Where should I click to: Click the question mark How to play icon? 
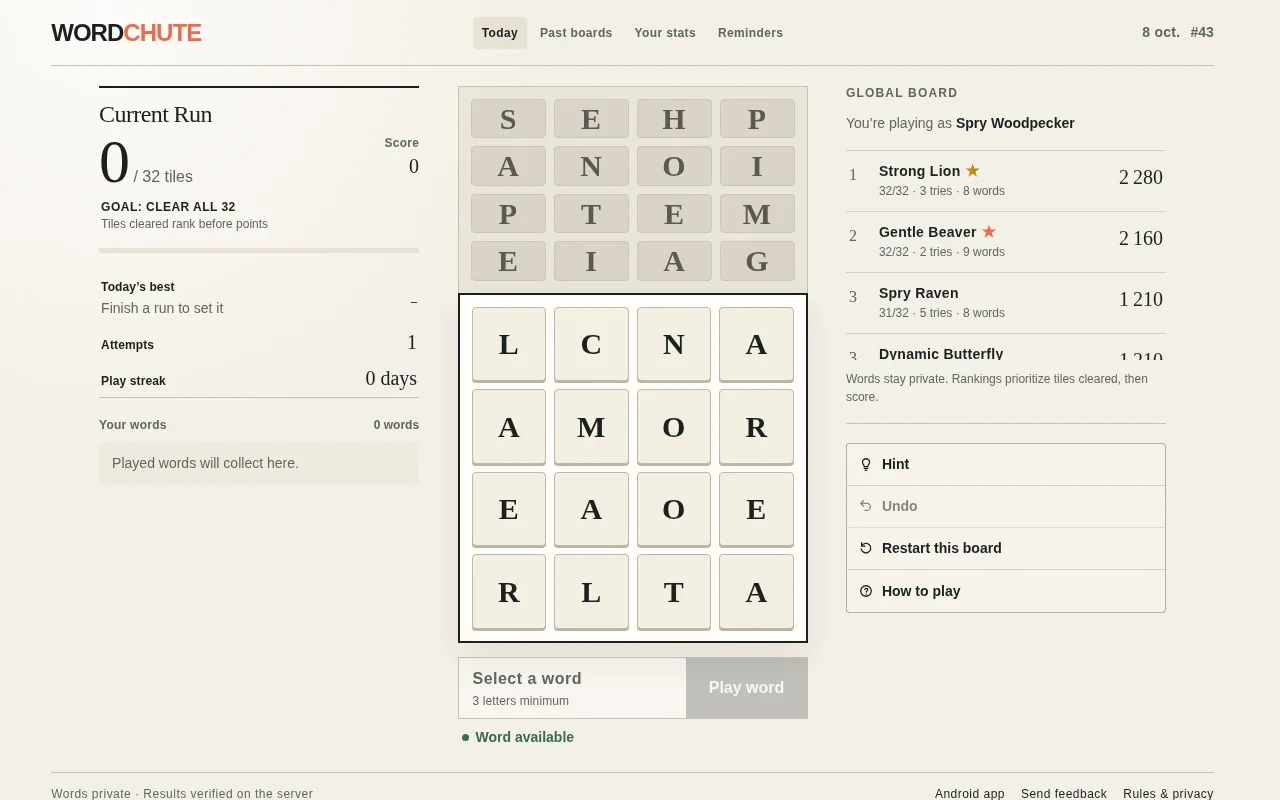point(866,591)
